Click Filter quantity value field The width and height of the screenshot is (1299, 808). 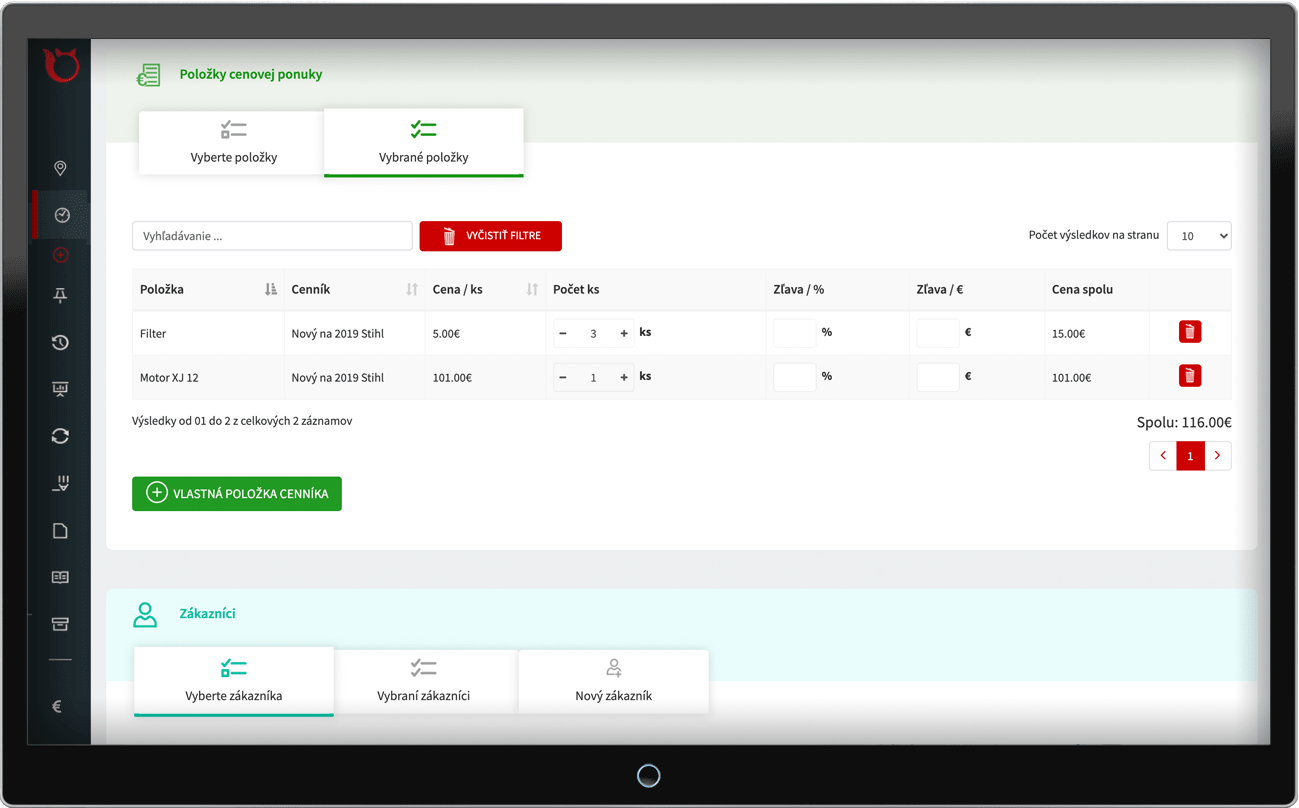pyautogui.click(x=593, y=333)
